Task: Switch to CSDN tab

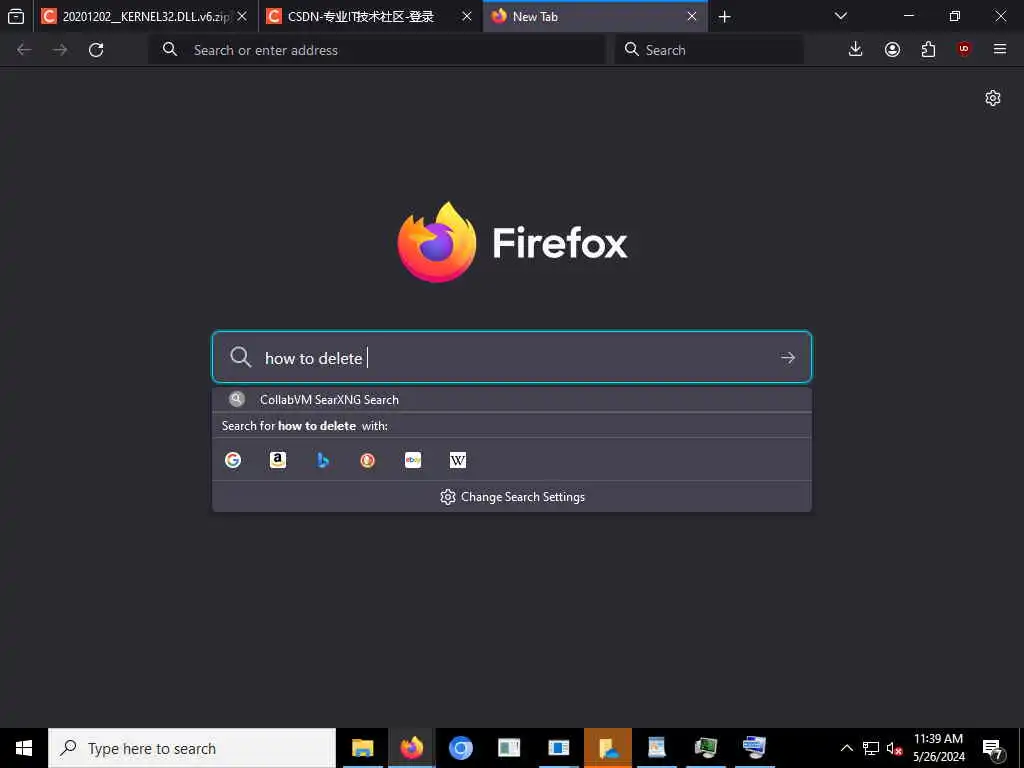Action: [x=370, y=16]
